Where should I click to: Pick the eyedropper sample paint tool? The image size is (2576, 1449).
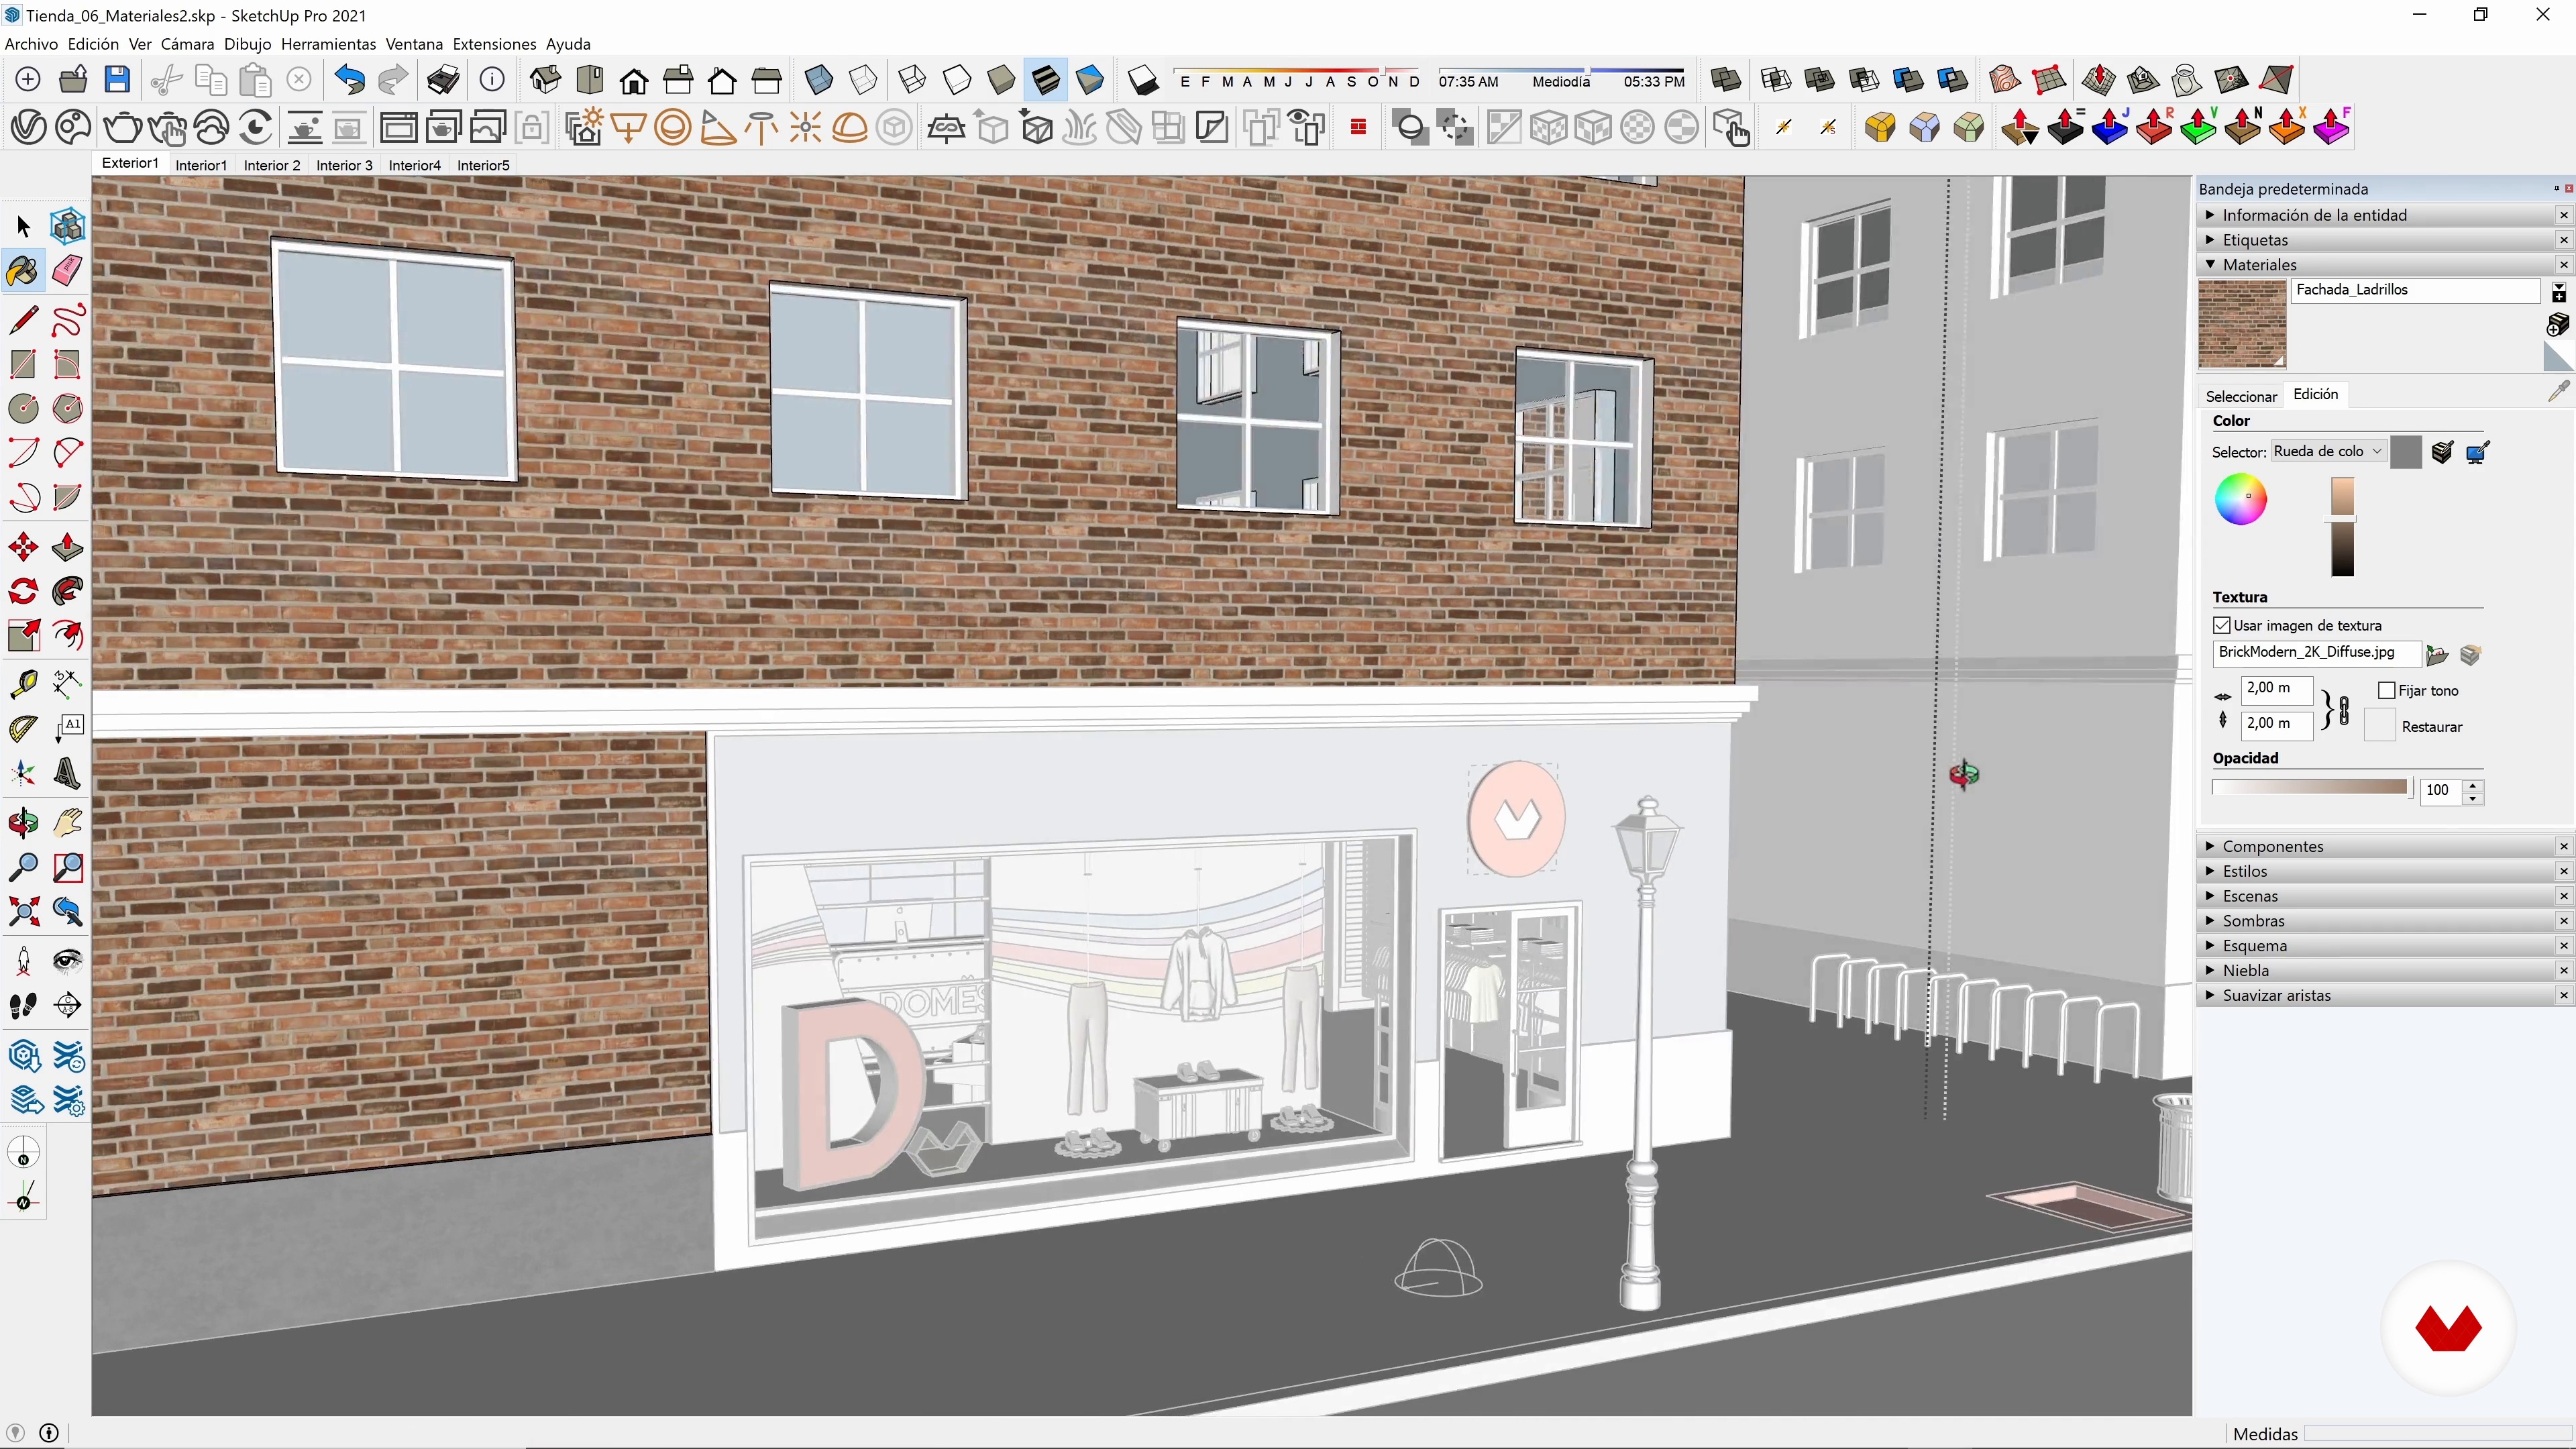tap(2558, 392)
